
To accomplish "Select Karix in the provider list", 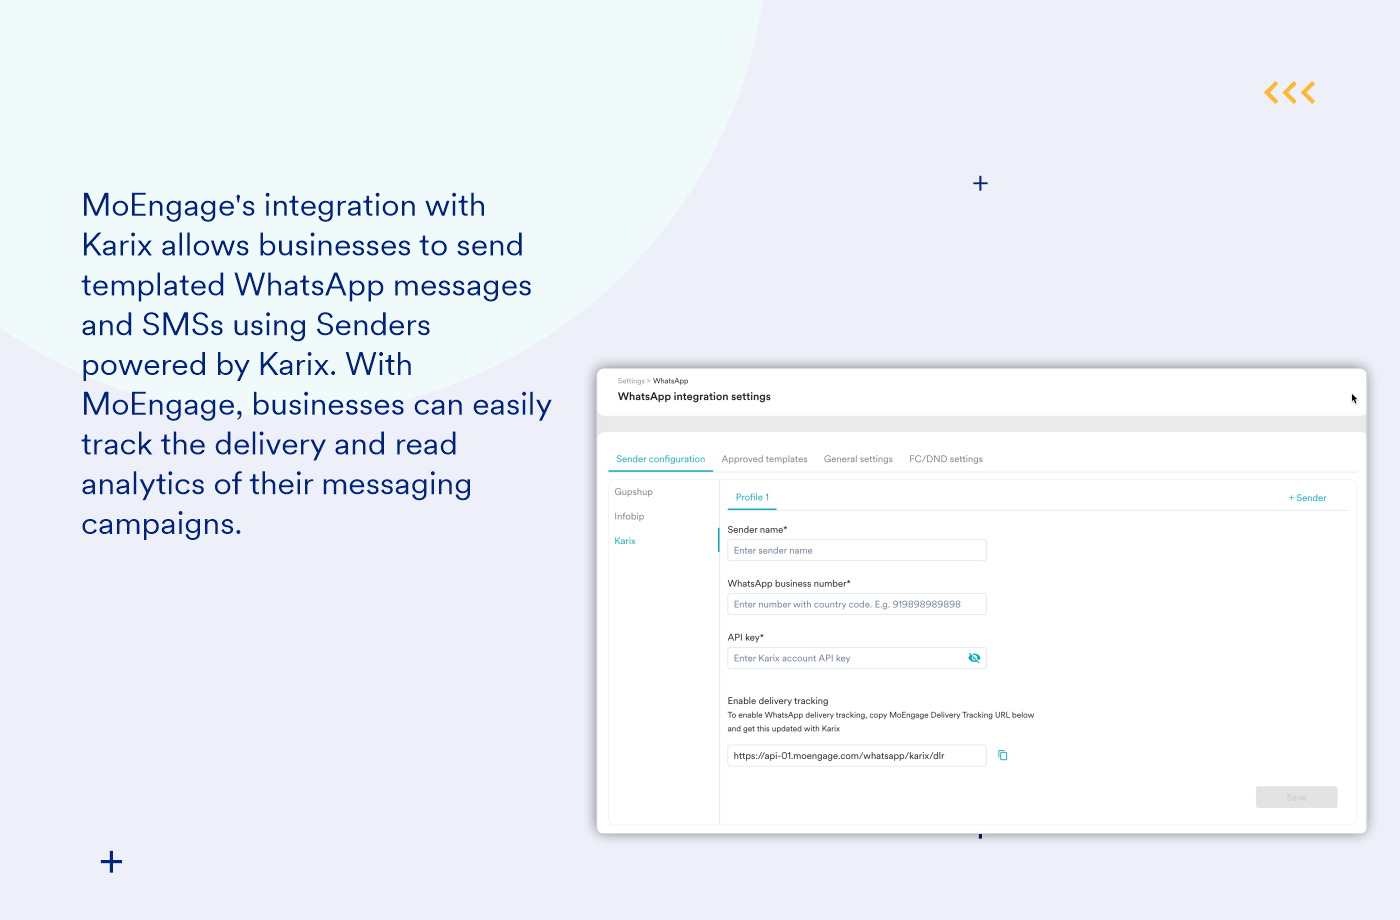I will click(625, 541).
